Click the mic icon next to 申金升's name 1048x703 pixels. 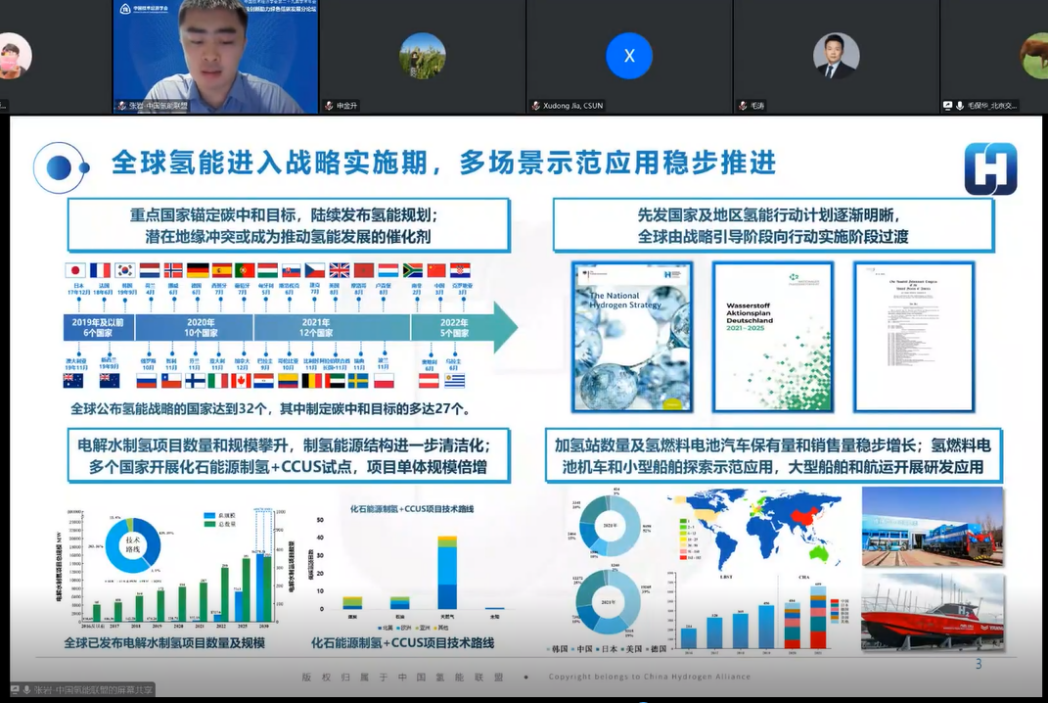pyautogui.click(x=329, y=106)
